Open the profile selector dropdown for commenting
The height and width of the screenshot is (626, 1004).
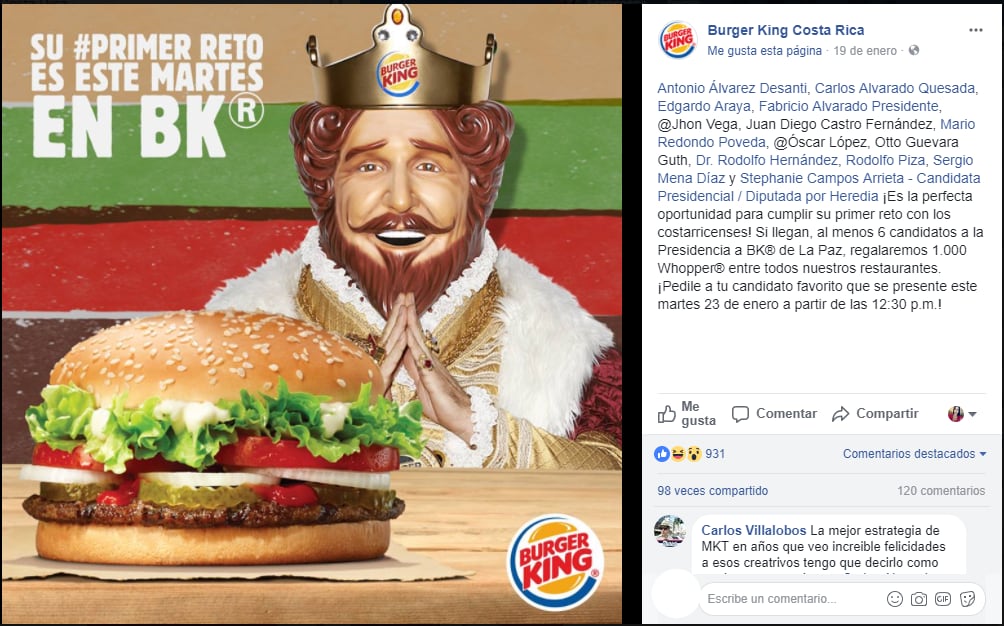tap(962, 414)
